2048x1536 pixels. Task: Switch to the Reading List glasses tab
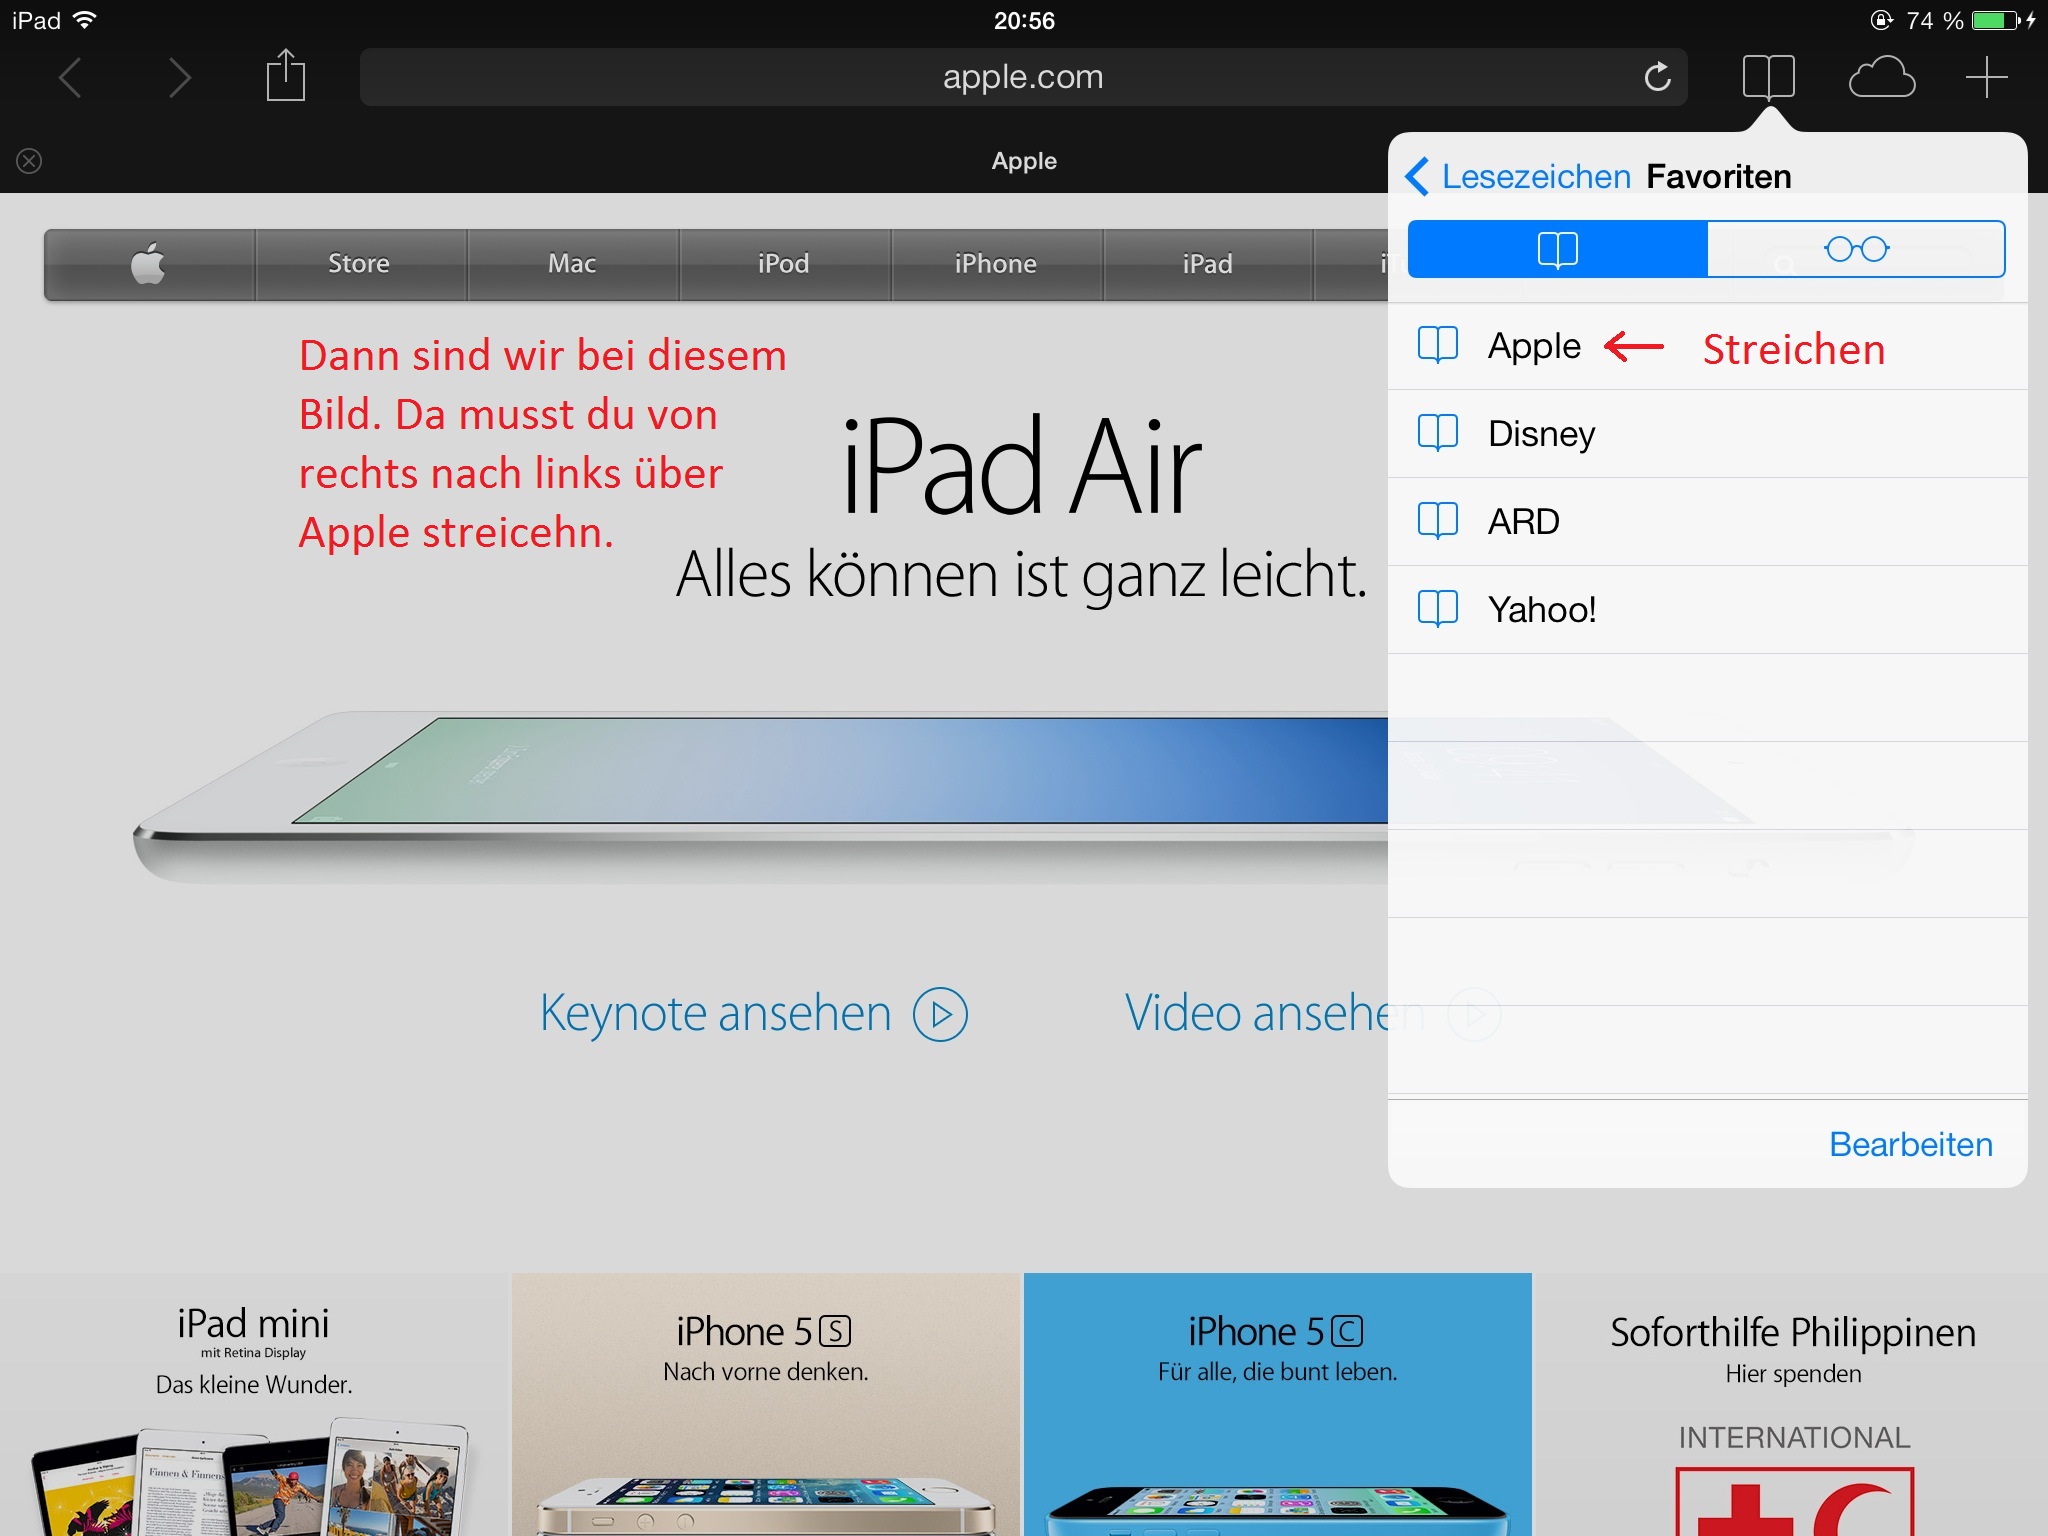point(1856,249)
